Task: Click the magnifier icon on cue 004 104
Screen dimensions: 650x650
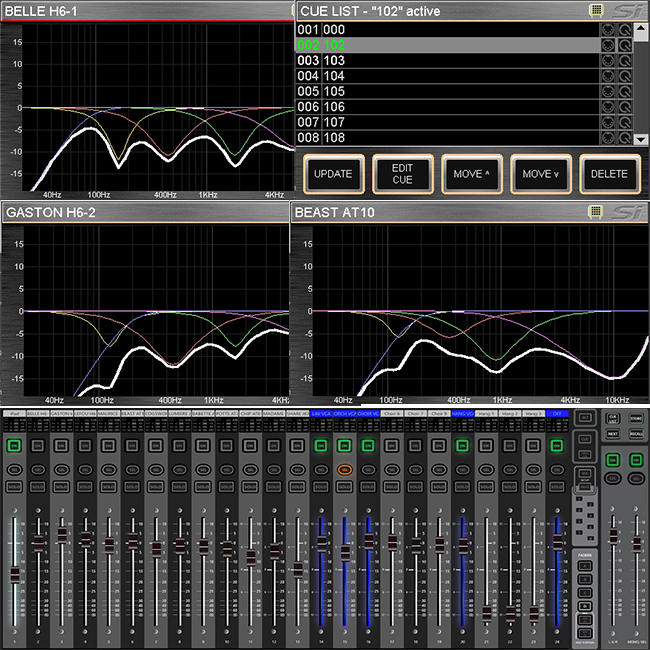Action: [625, 76]
